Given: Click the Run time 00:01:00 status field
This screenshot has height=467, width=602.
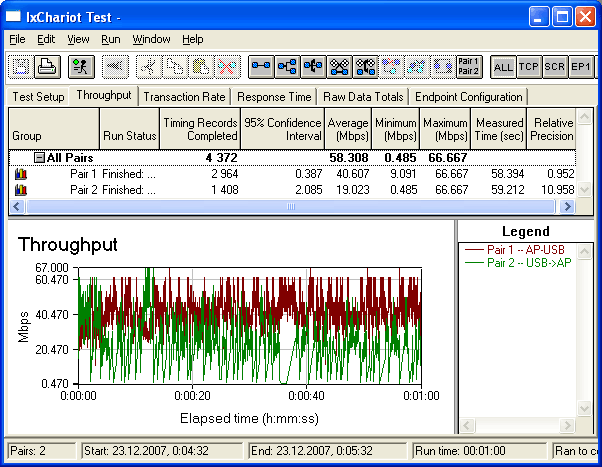Looking at the screenshot, I should pos(479,450).
